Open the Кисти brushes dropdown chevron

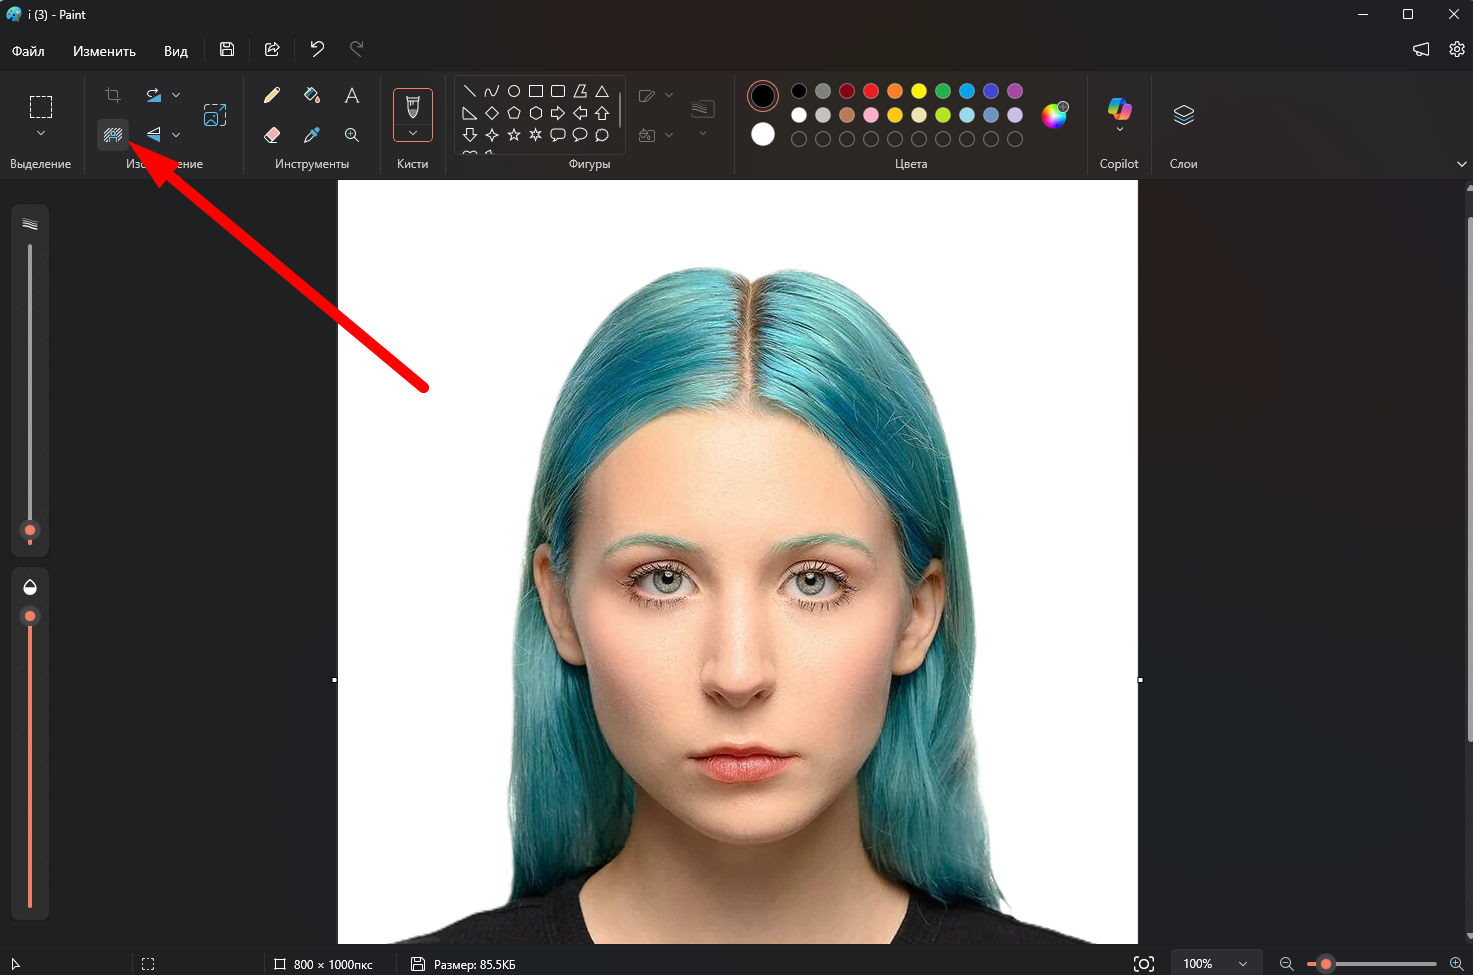(413, 133)
